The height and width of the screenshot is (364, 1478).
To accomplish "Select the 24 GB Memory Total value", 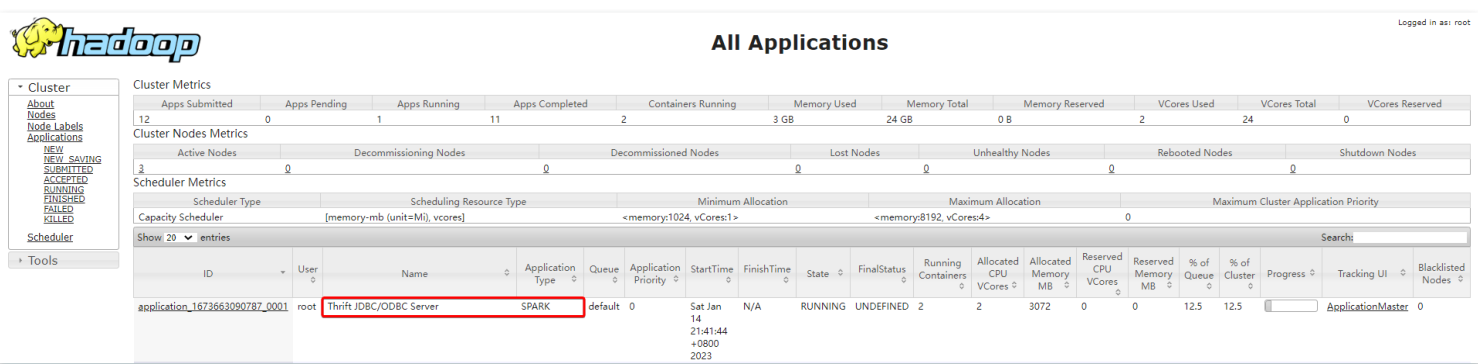I will pos(899,119).
